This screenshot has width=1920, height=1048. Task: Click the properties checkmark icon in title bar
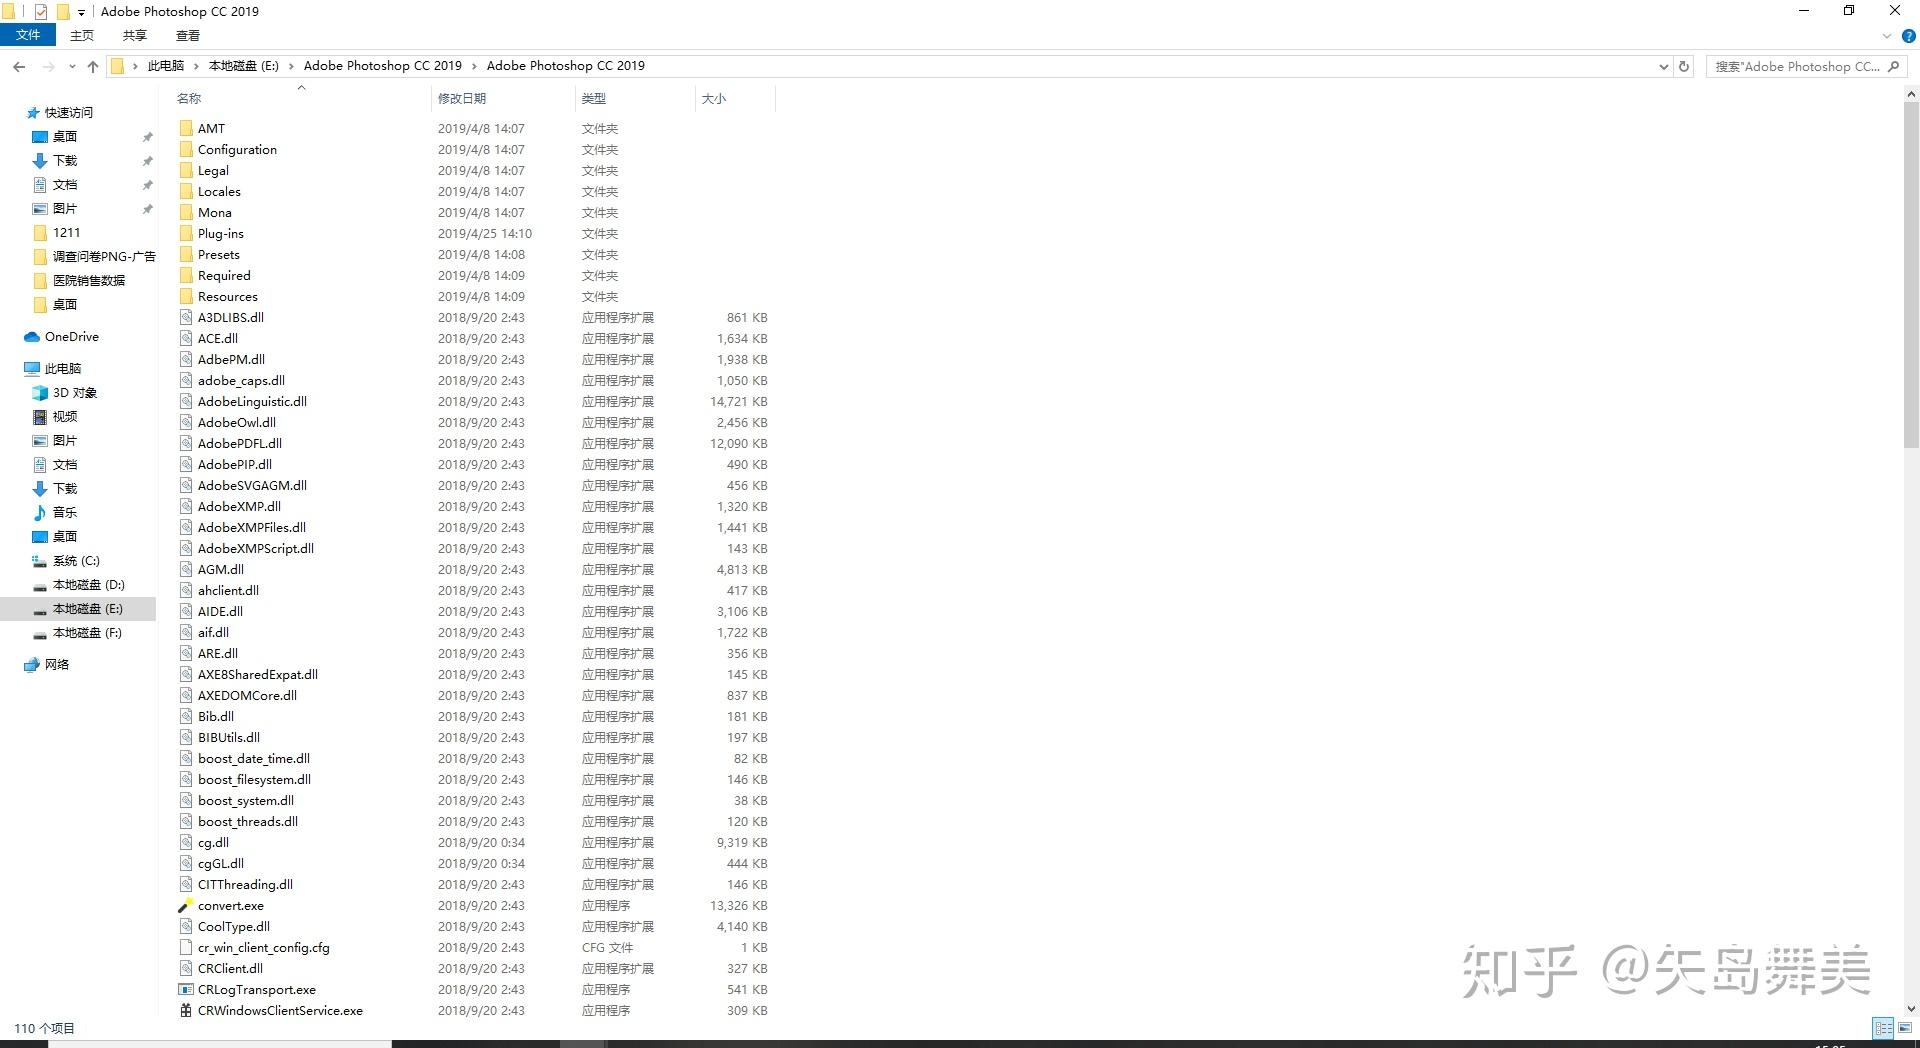point(40,12)
